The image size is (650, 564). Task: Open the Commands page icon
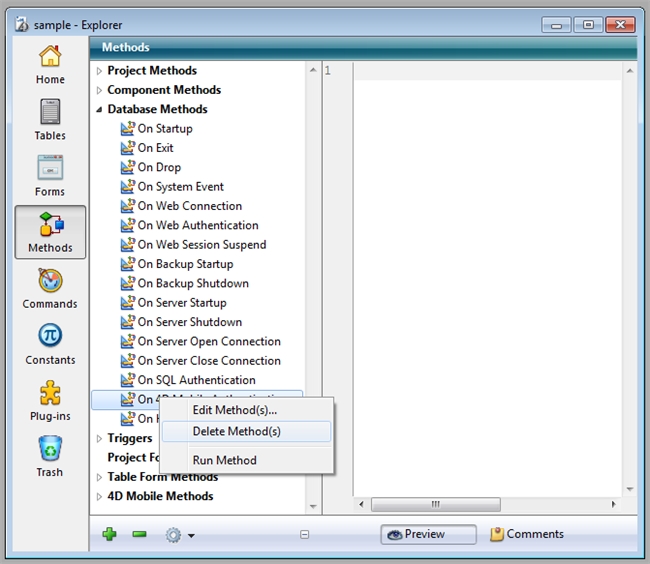[50, 288]
